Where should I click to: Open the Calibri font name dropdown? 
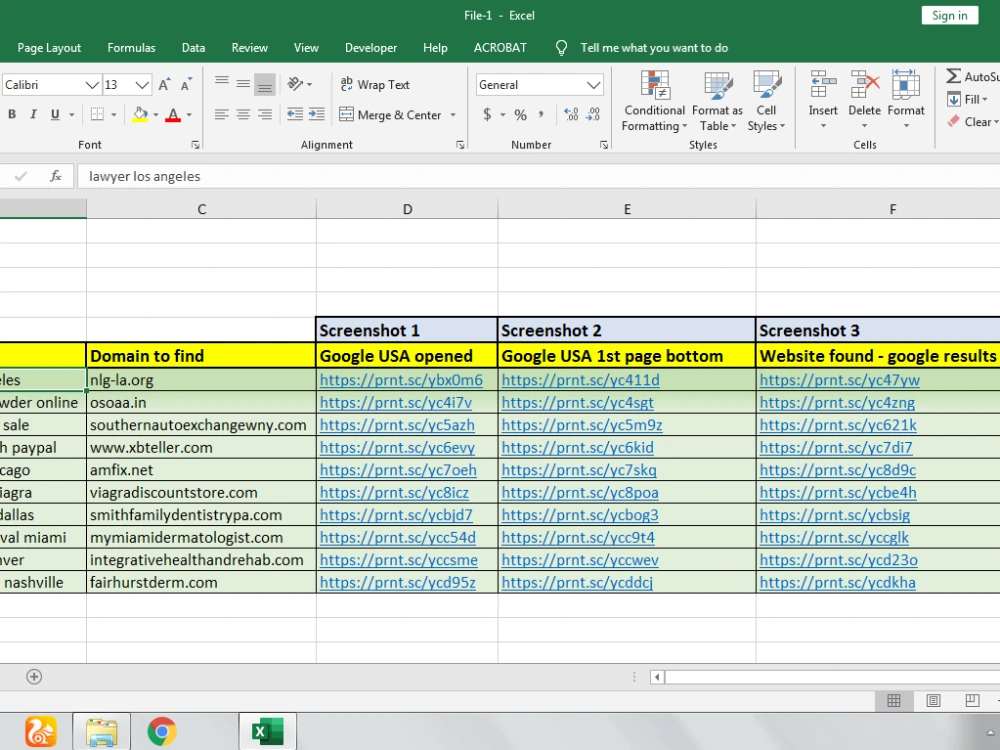pos(92,85)
